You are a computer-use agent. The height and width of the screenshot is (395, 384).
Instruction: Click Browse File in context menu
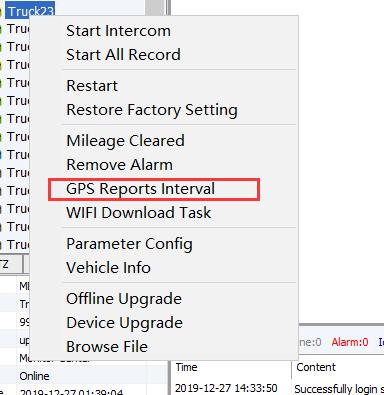(x=107, y=347)
